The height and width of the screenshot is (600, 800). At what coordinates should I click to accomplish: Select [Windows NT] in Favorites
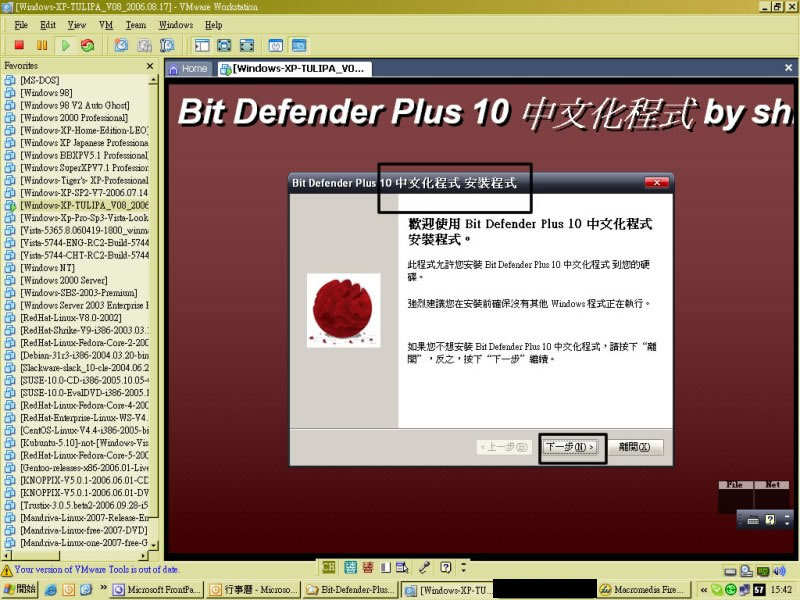[47, 268]
